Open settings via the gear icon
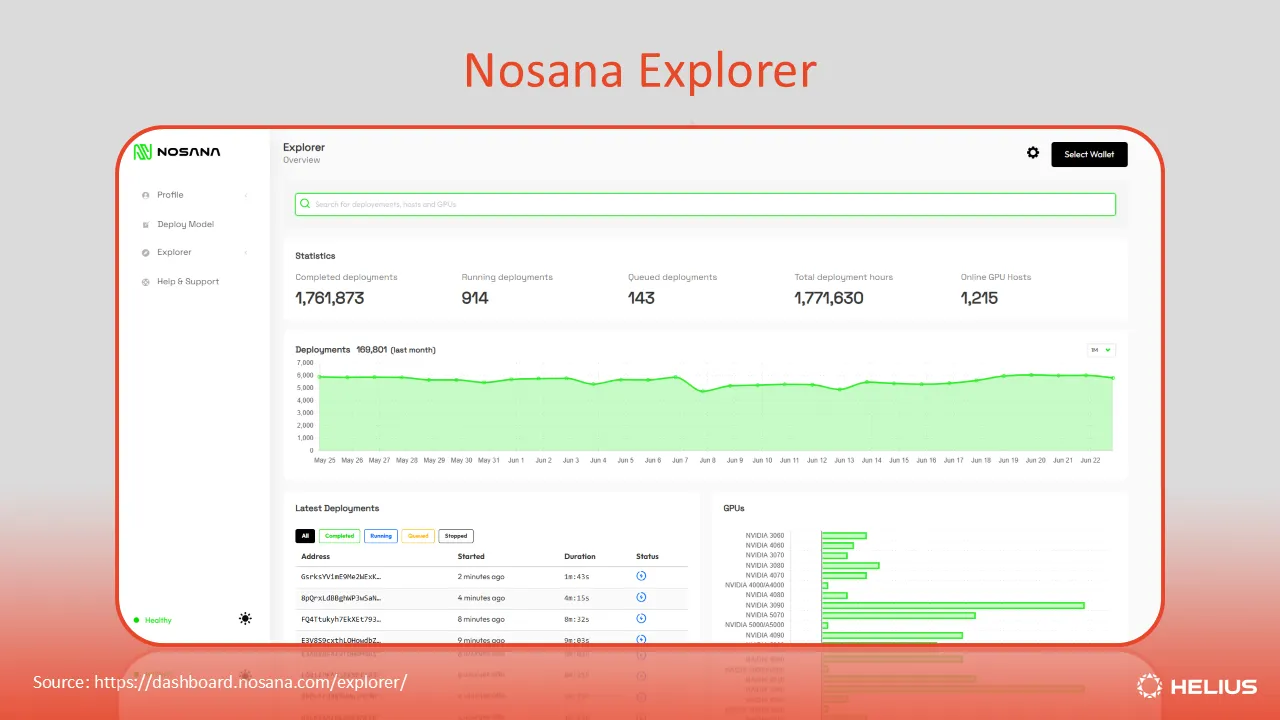 [1033, 153]
